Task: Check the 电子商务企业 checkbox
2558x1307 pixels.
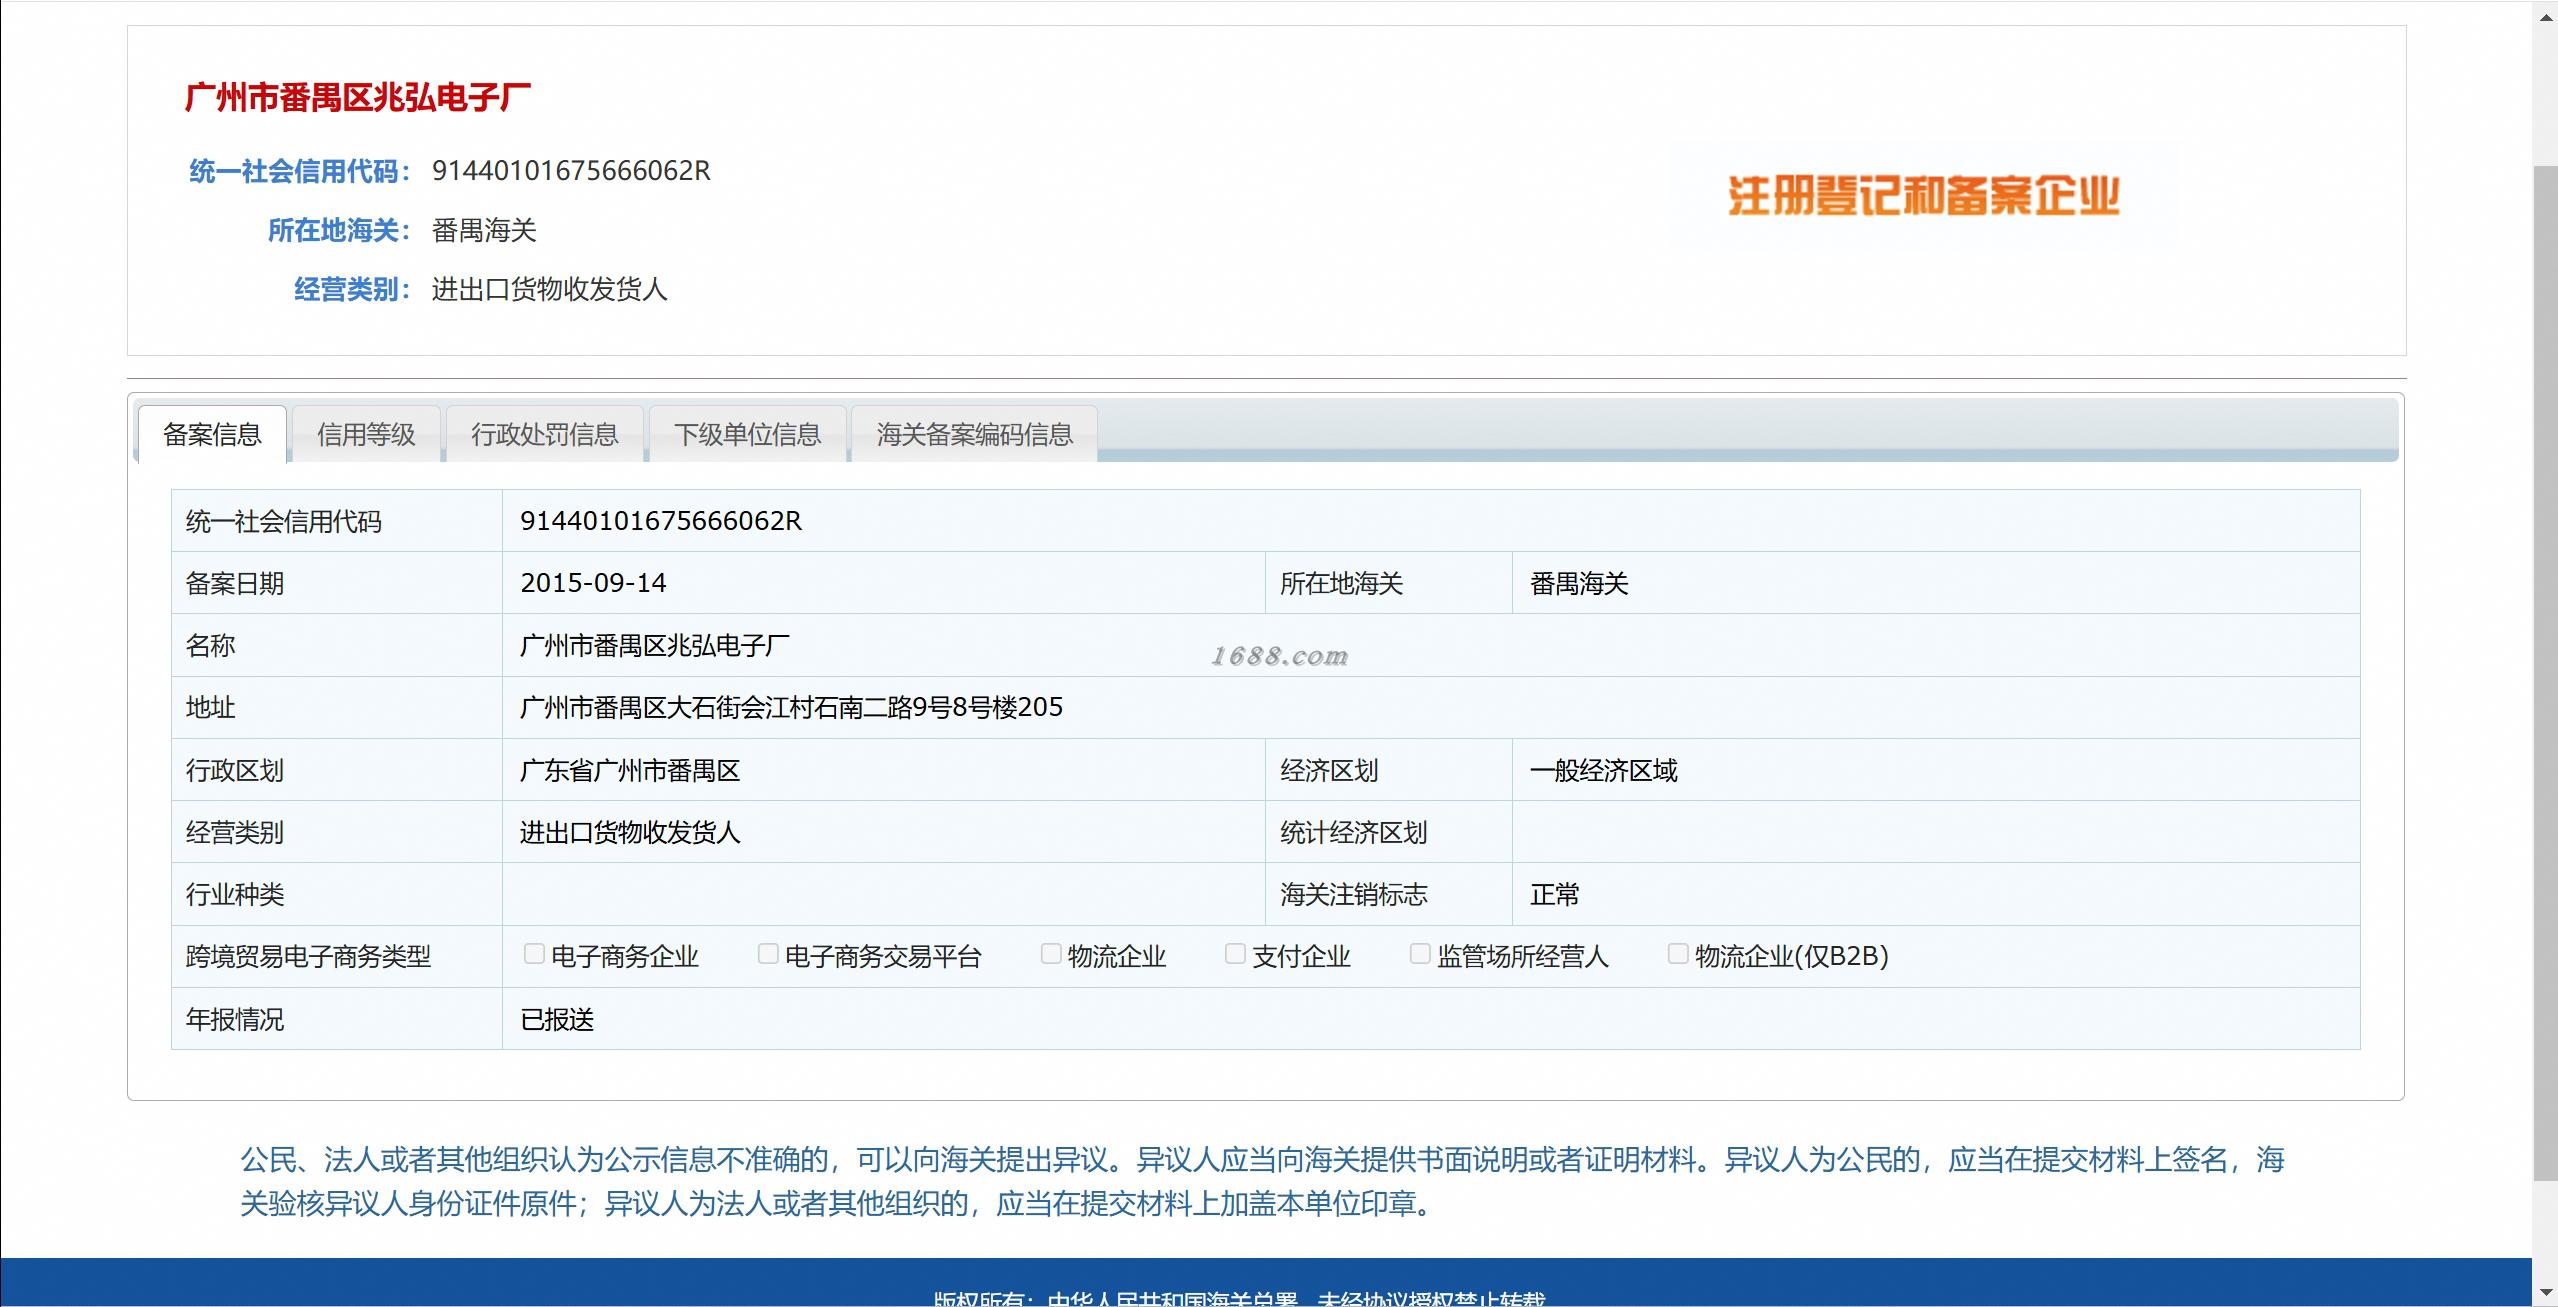Action: click(x=534, y=954)
